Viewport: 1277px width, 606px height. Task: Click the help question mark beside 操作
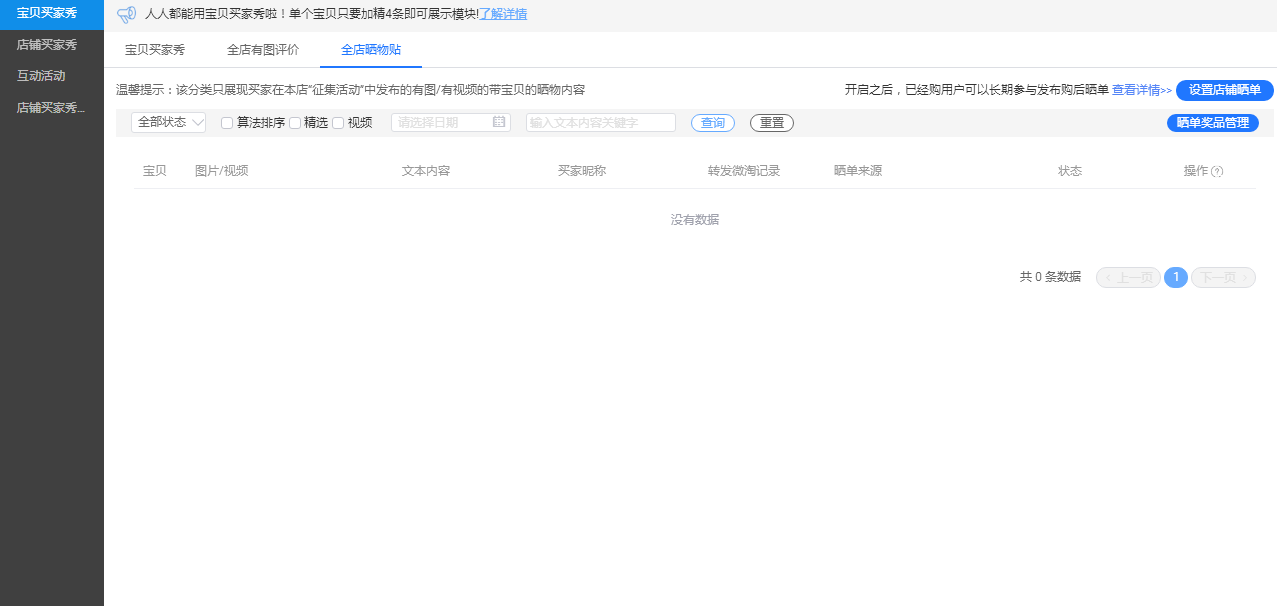click(1217, 171)
